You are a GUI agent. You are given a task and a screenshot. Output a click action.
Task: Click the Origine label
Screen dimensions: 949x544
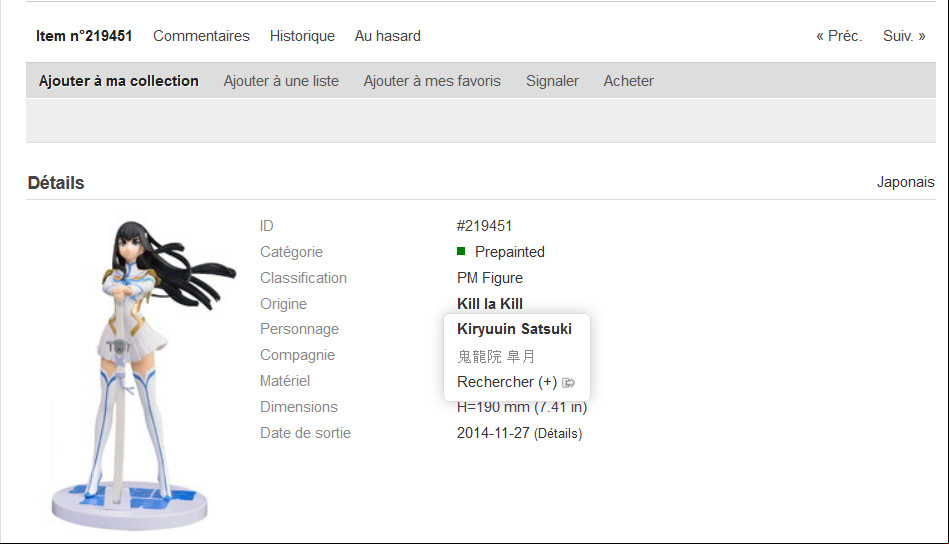coord(283,304)
